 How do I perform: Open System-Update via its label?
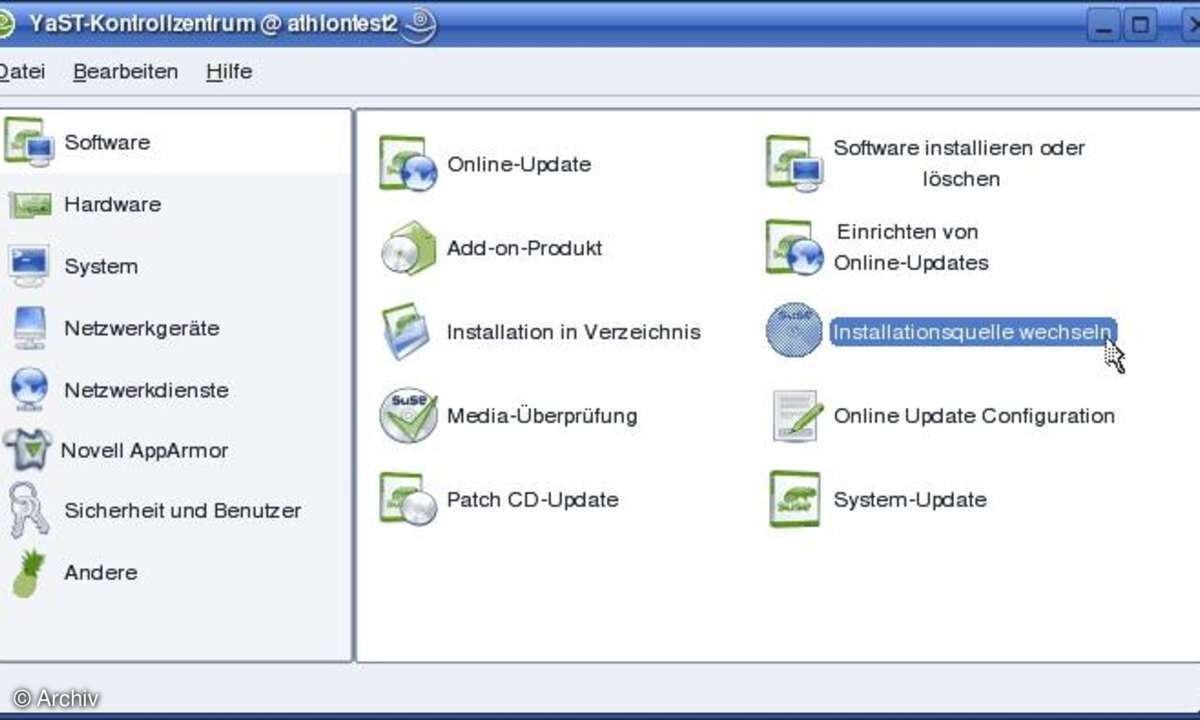coord(910,499)
